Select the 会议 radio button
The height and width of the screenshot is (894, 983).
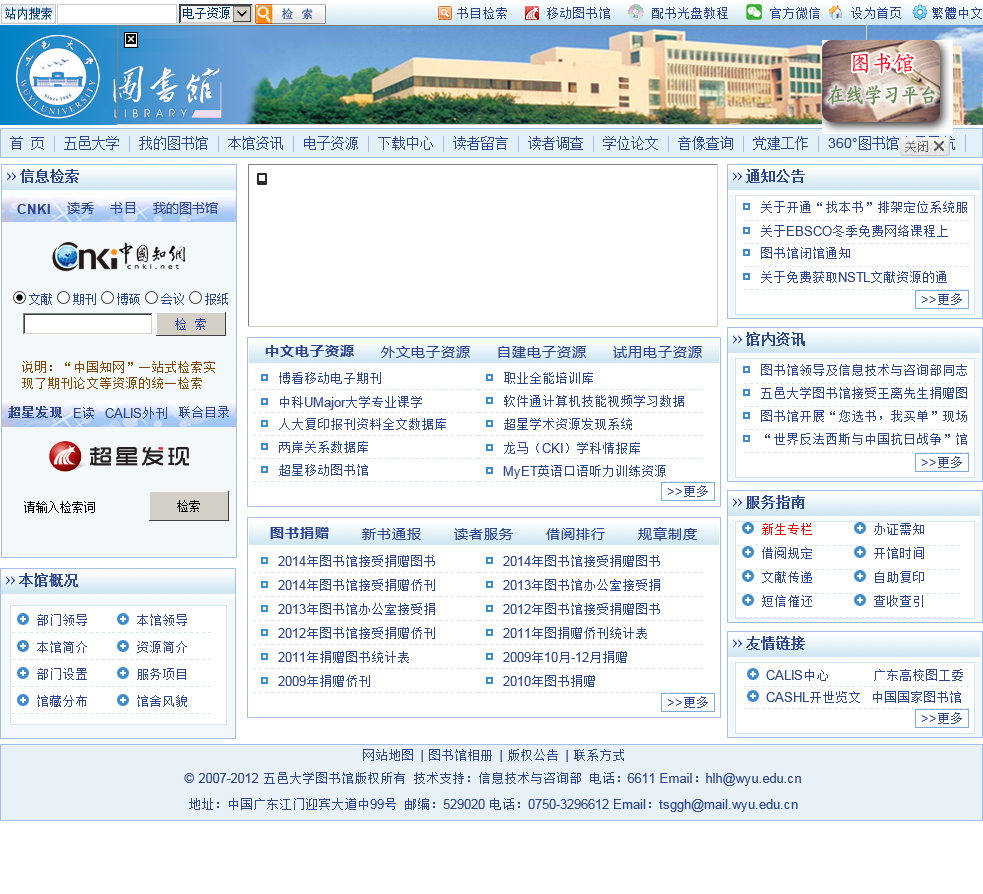[151, 298]
